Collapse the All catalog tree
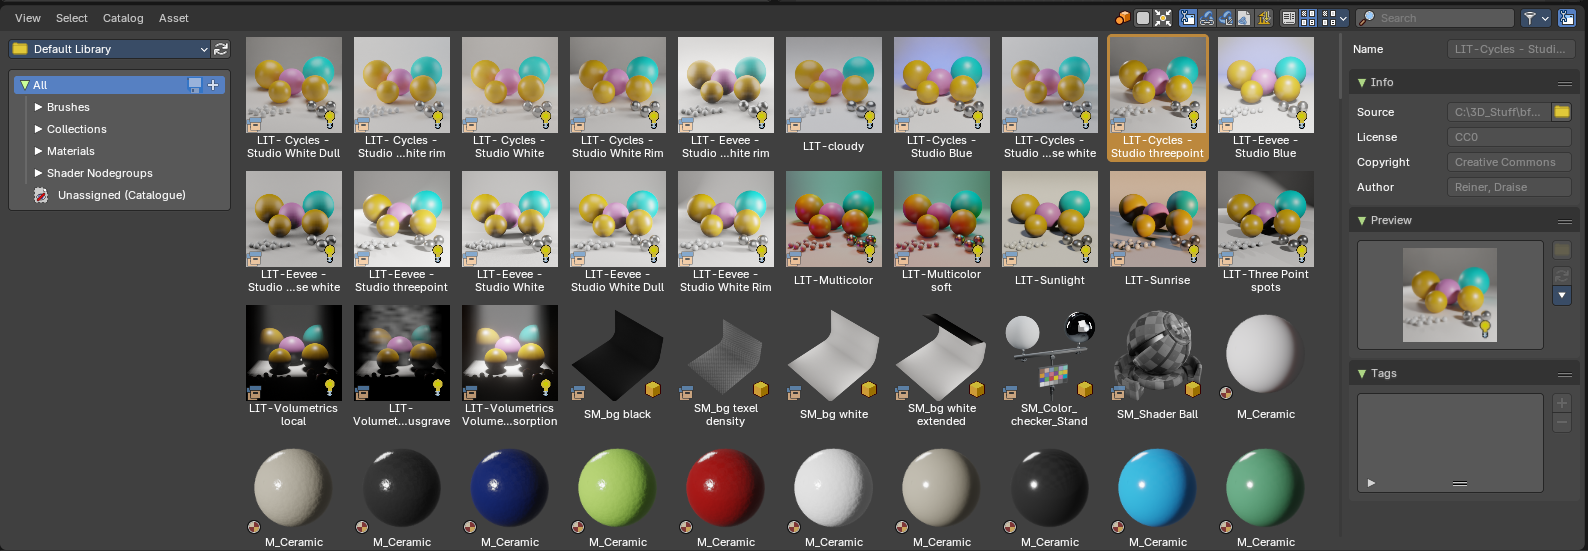 (x=25, y=85)
